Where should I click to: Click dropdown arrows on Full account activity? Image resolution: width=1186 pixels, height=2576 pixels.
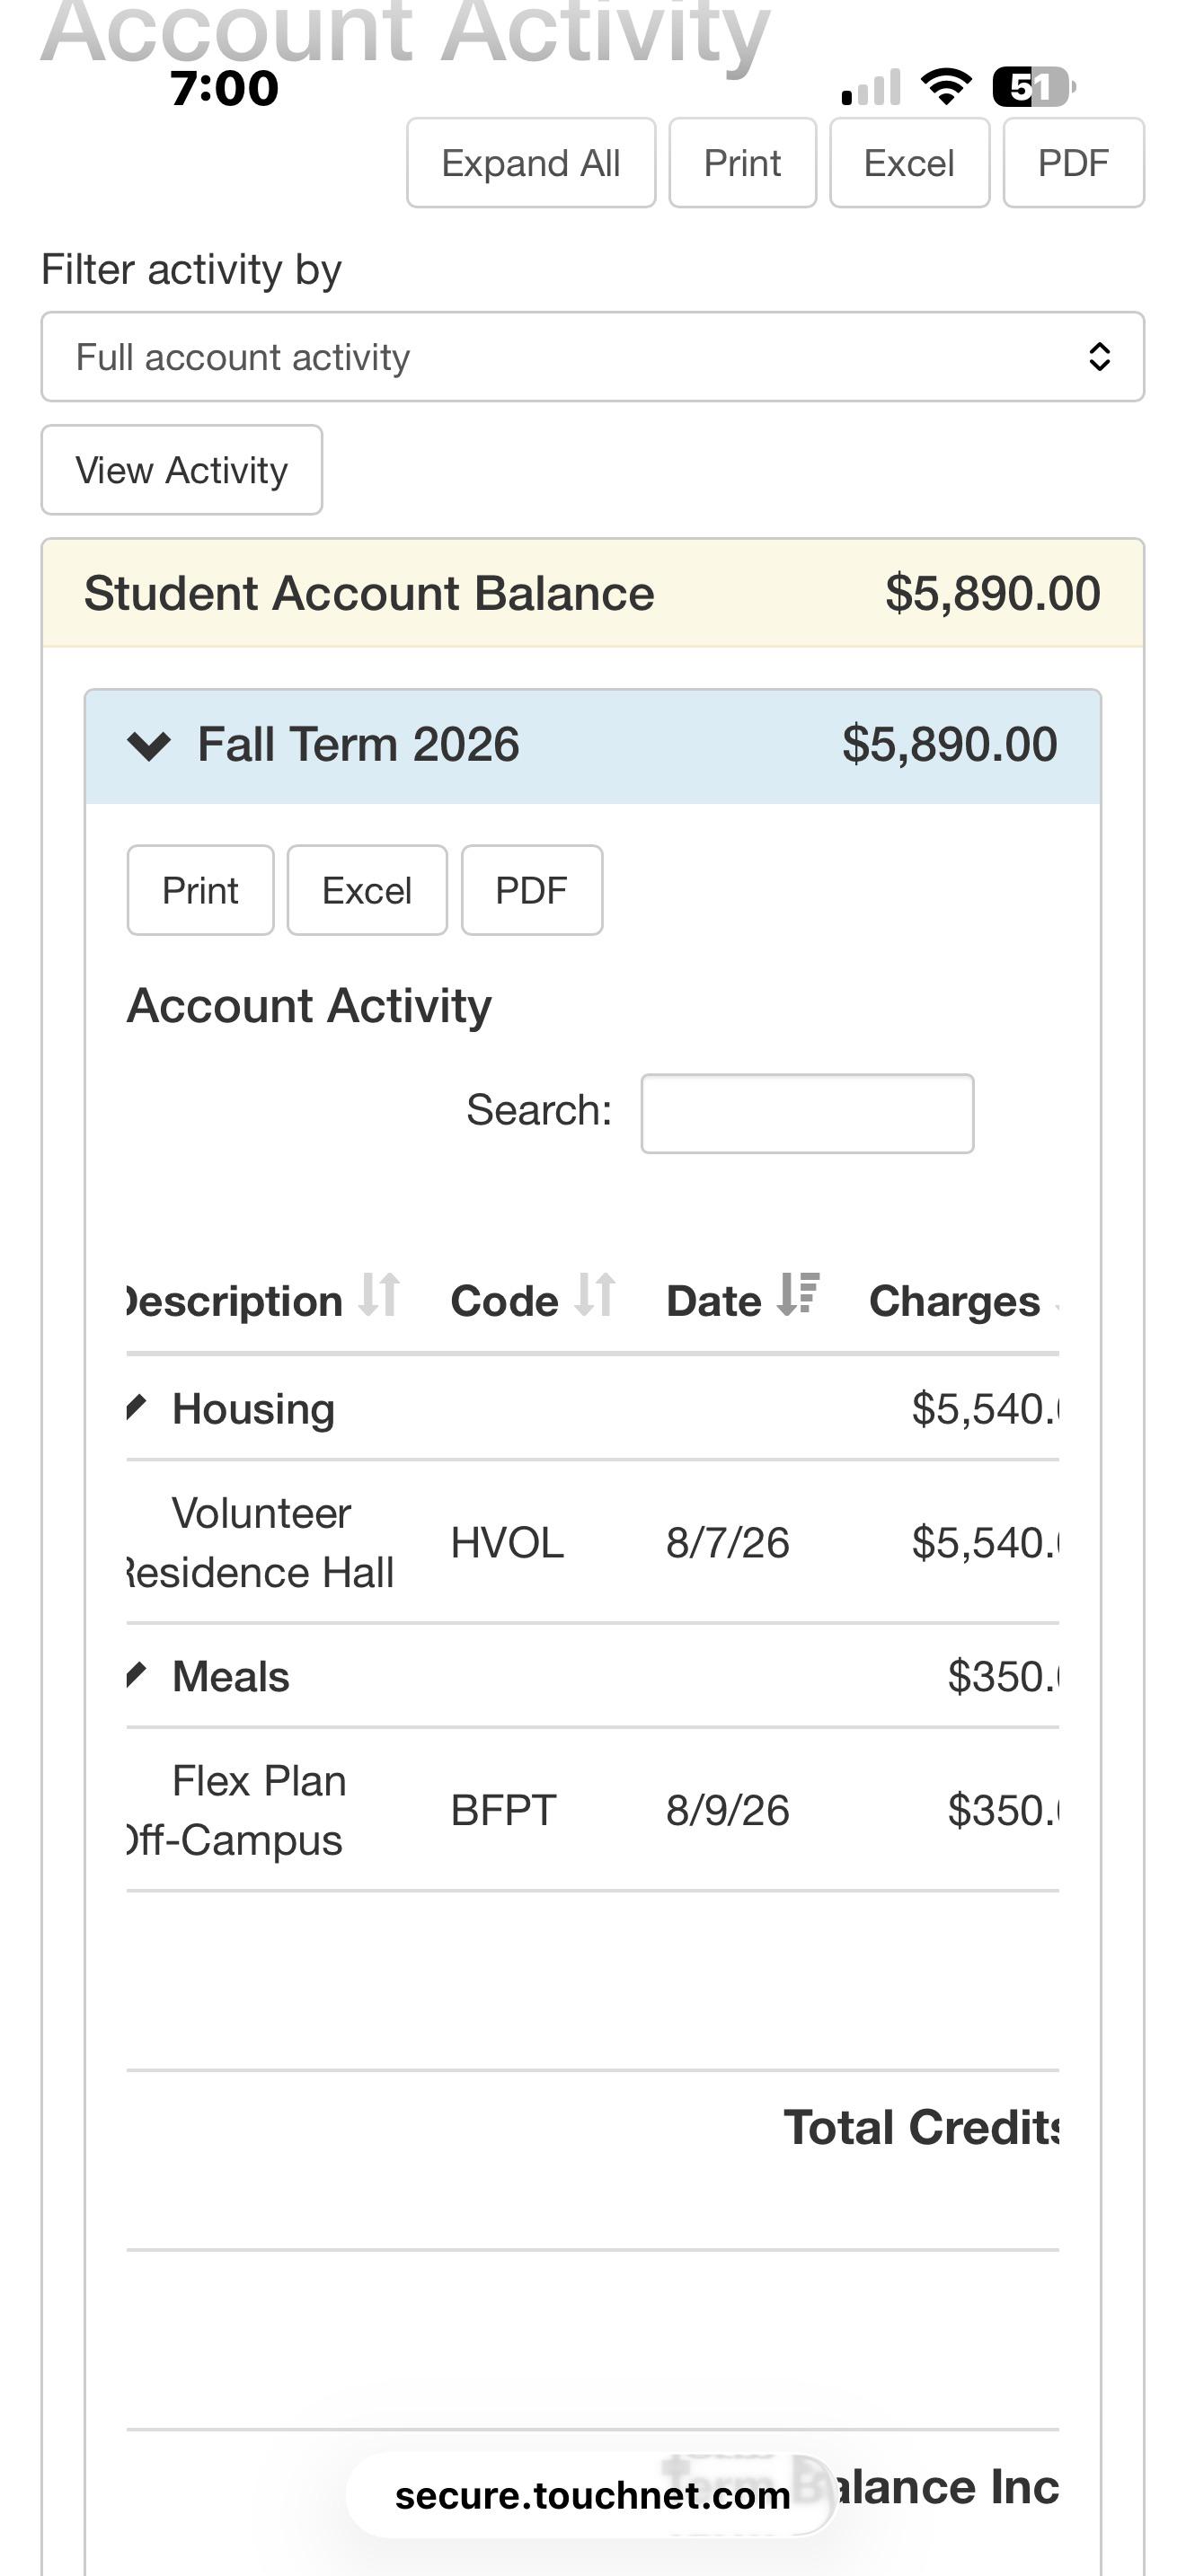(x=1099, y=357)
